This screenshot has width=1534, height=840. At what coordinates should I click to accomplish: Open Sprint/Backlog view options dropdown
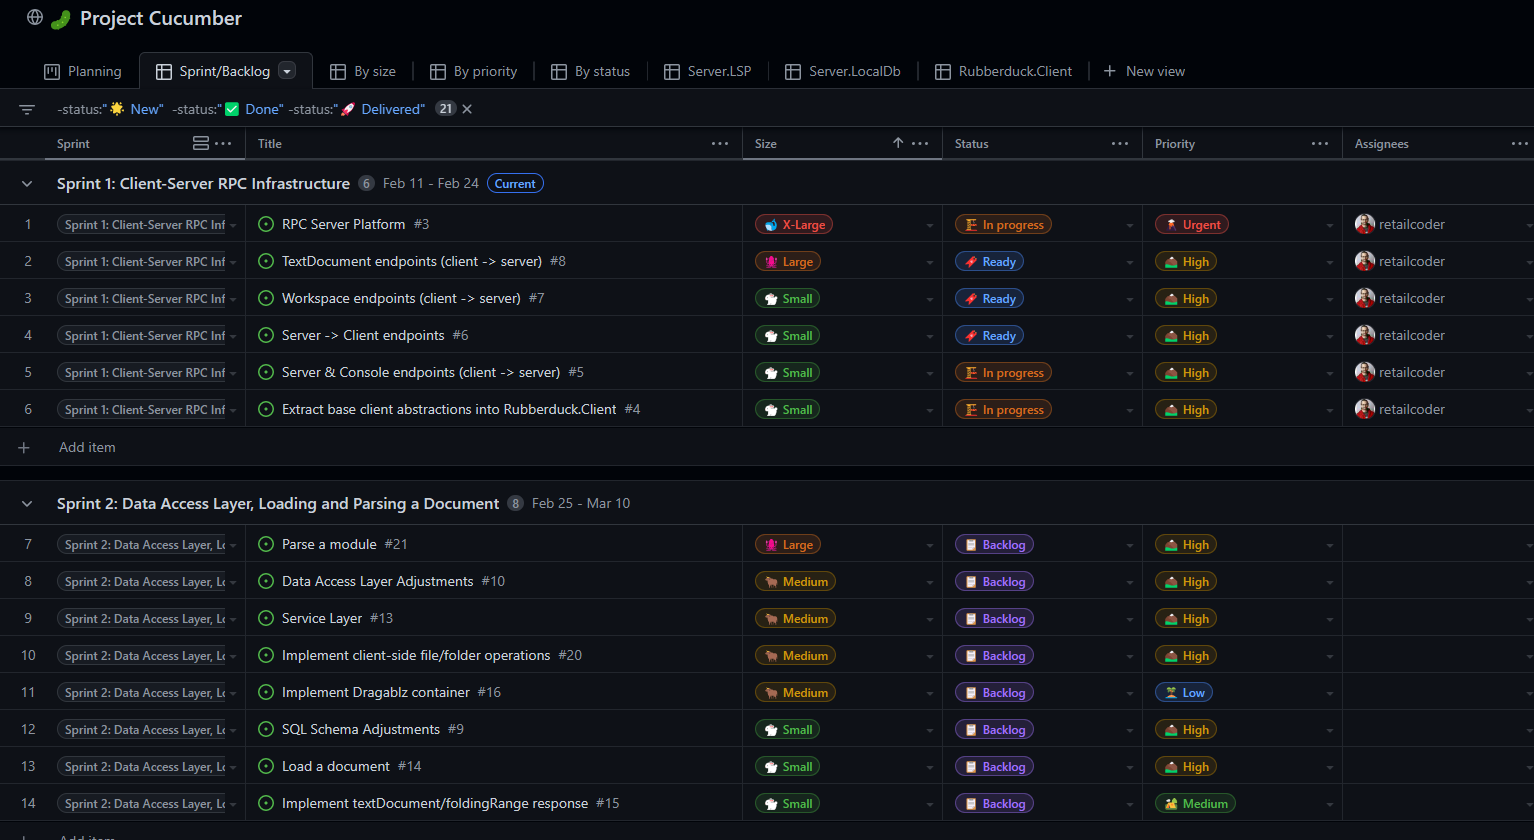(x=287, y=71)
